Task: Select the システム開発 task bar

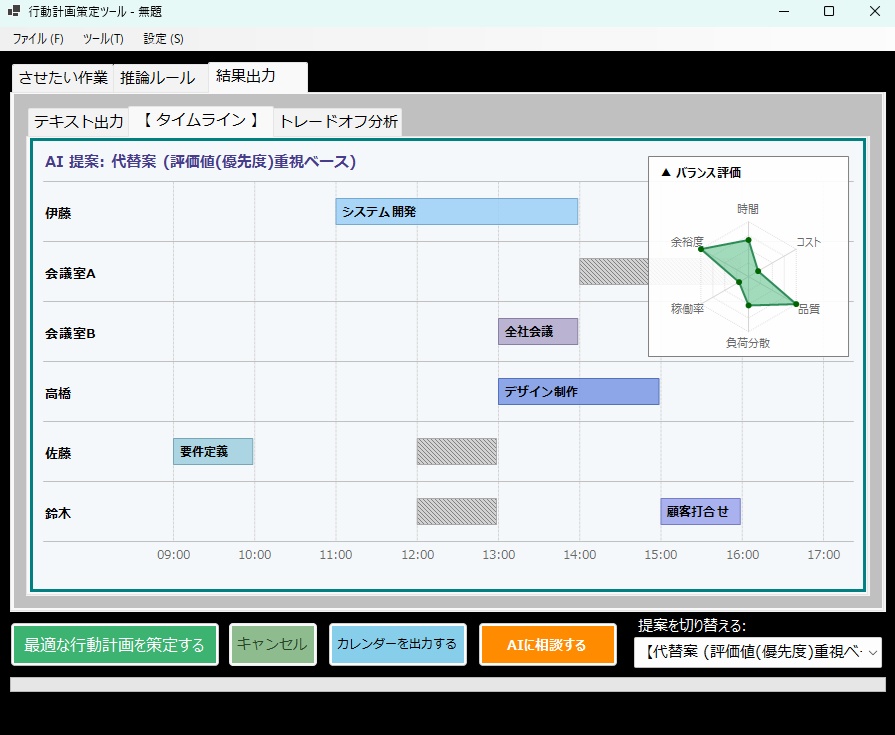Action: pos(457,212)
